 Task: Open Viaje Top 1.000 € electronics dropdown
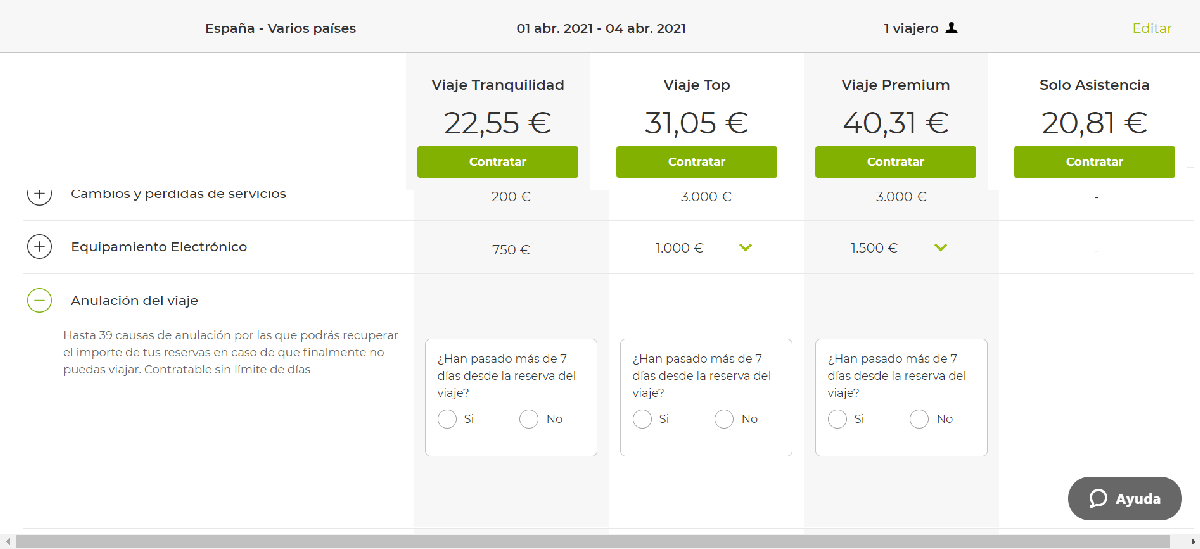pyautogui.click(x=745, y=248)
